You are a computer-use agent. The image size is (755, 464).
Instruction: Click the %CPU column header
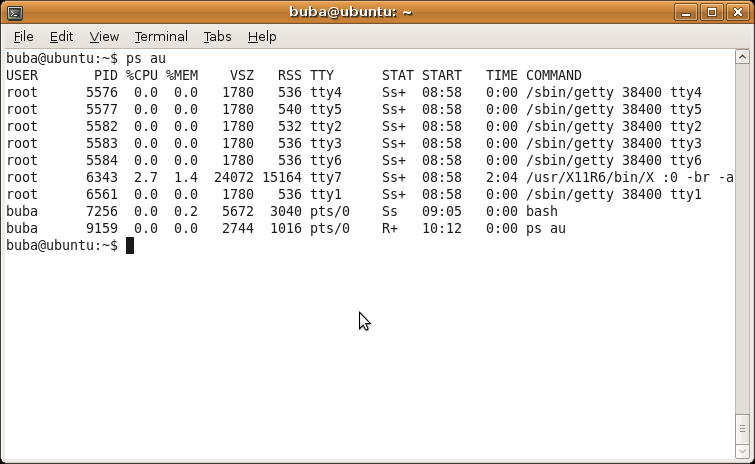click(x=142, y=76)
